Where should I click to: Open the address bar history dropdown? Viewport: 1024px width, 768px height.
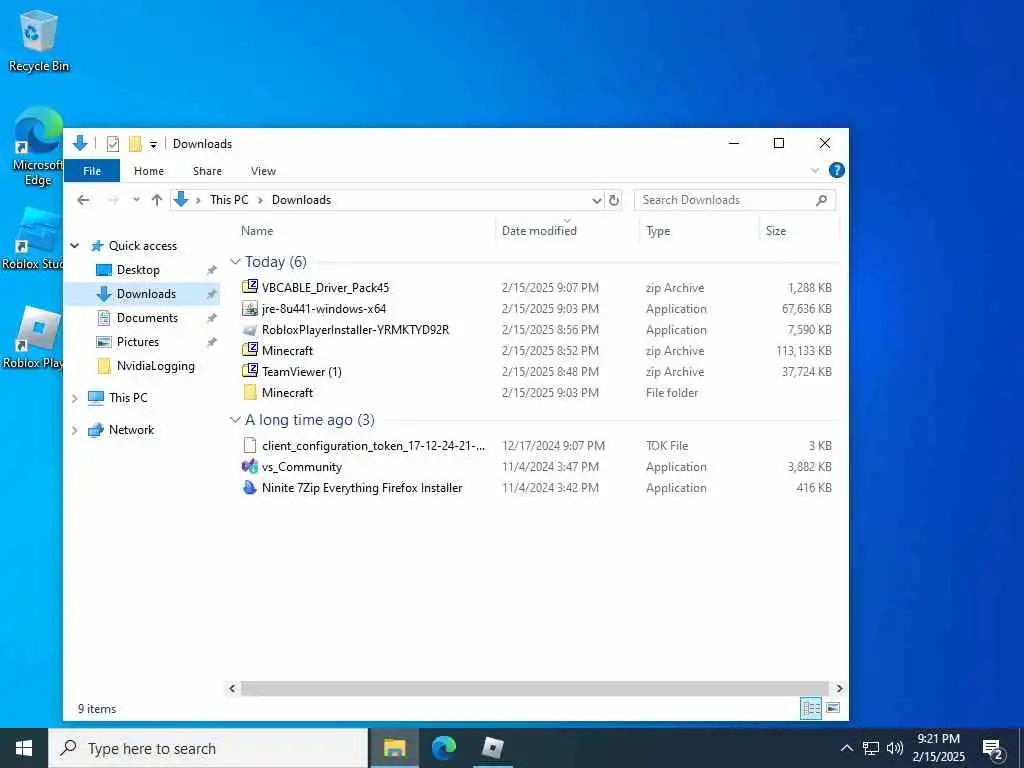(x=596, y=200)
